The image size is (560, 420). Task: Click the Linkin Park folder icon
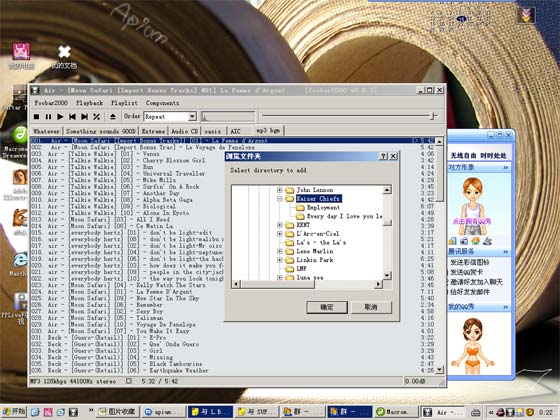point(290,260)
